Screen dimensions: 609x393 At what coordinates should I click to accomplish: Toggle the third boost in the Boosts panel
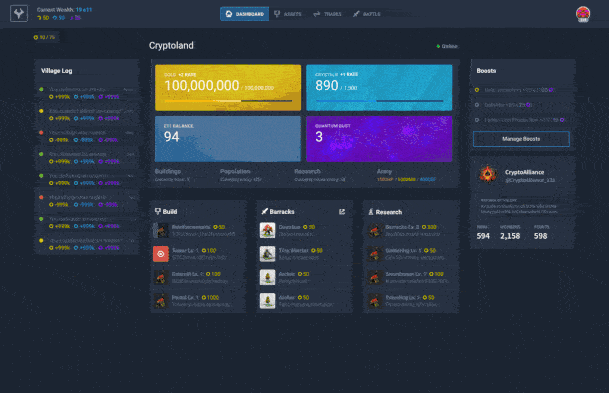pos(477,120)
